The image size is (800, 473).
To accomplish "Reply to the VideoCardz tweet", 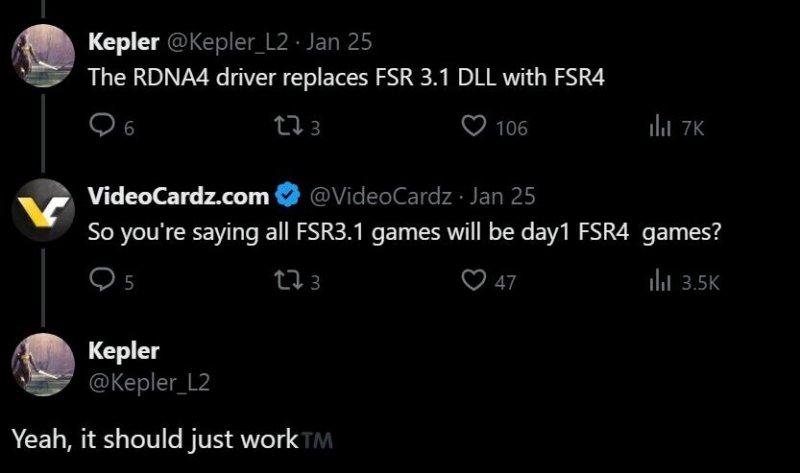I will (100, 282).
